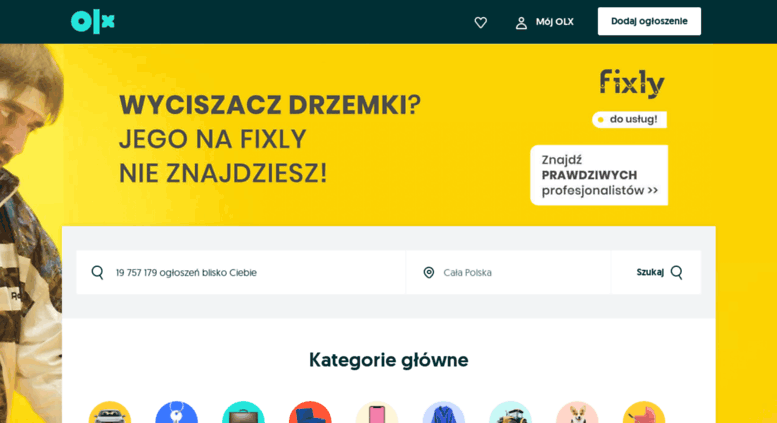Image resolution: width=777 pixels, height=423 pixels.
Task: Click the 'WYCISZACZ DRZEMKI?' banner headline
Action: 270,105
